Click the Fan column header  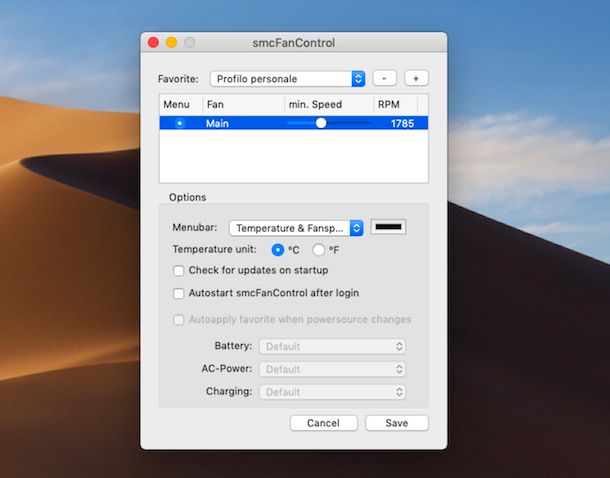(244, 104)
